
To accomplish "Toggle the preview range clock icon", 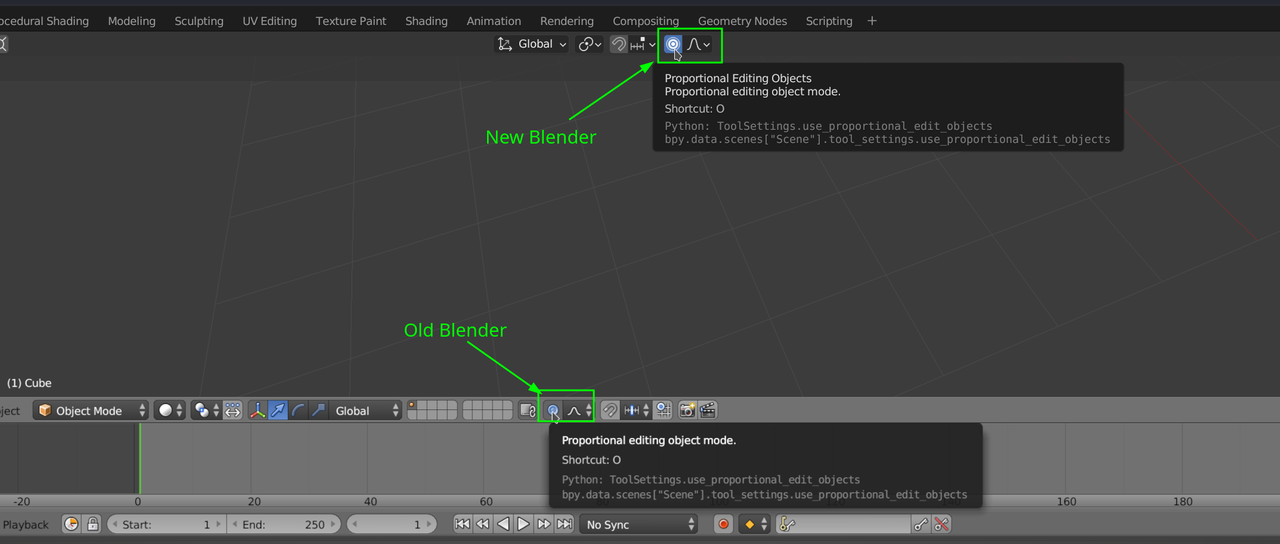I will 71,525.
